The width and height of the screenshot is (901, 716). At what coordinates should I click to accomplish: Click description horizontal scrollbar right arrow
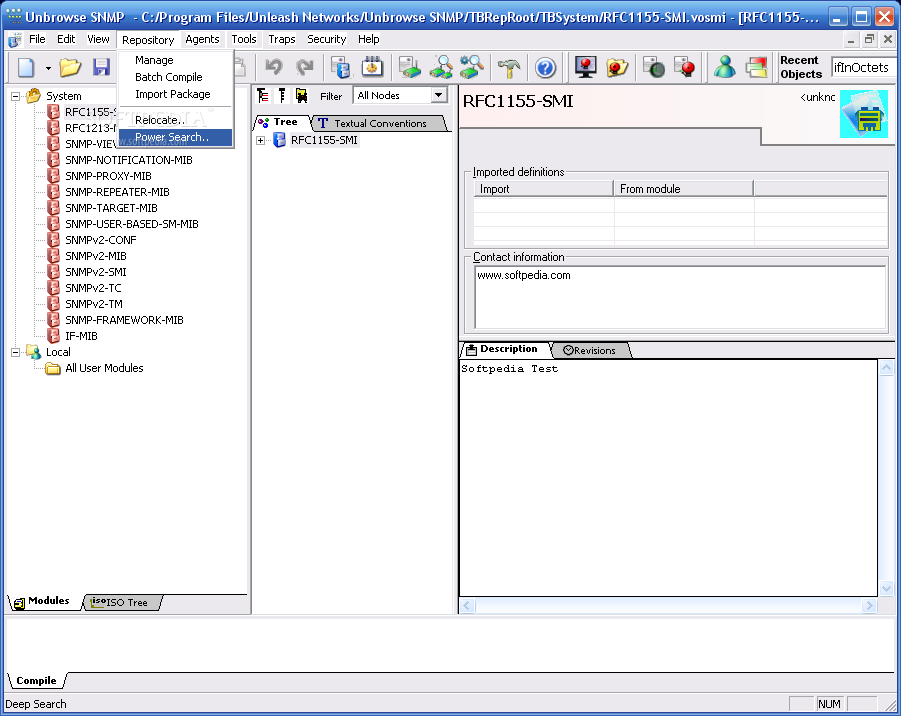point(869,606)
